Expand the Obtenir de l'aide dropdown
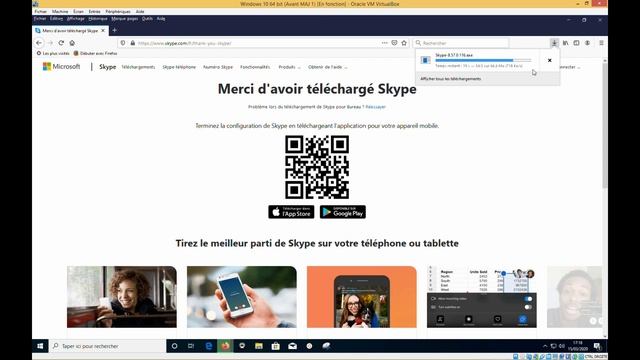The height and width of the screenshot is (360, 640). tap(327, 67)
